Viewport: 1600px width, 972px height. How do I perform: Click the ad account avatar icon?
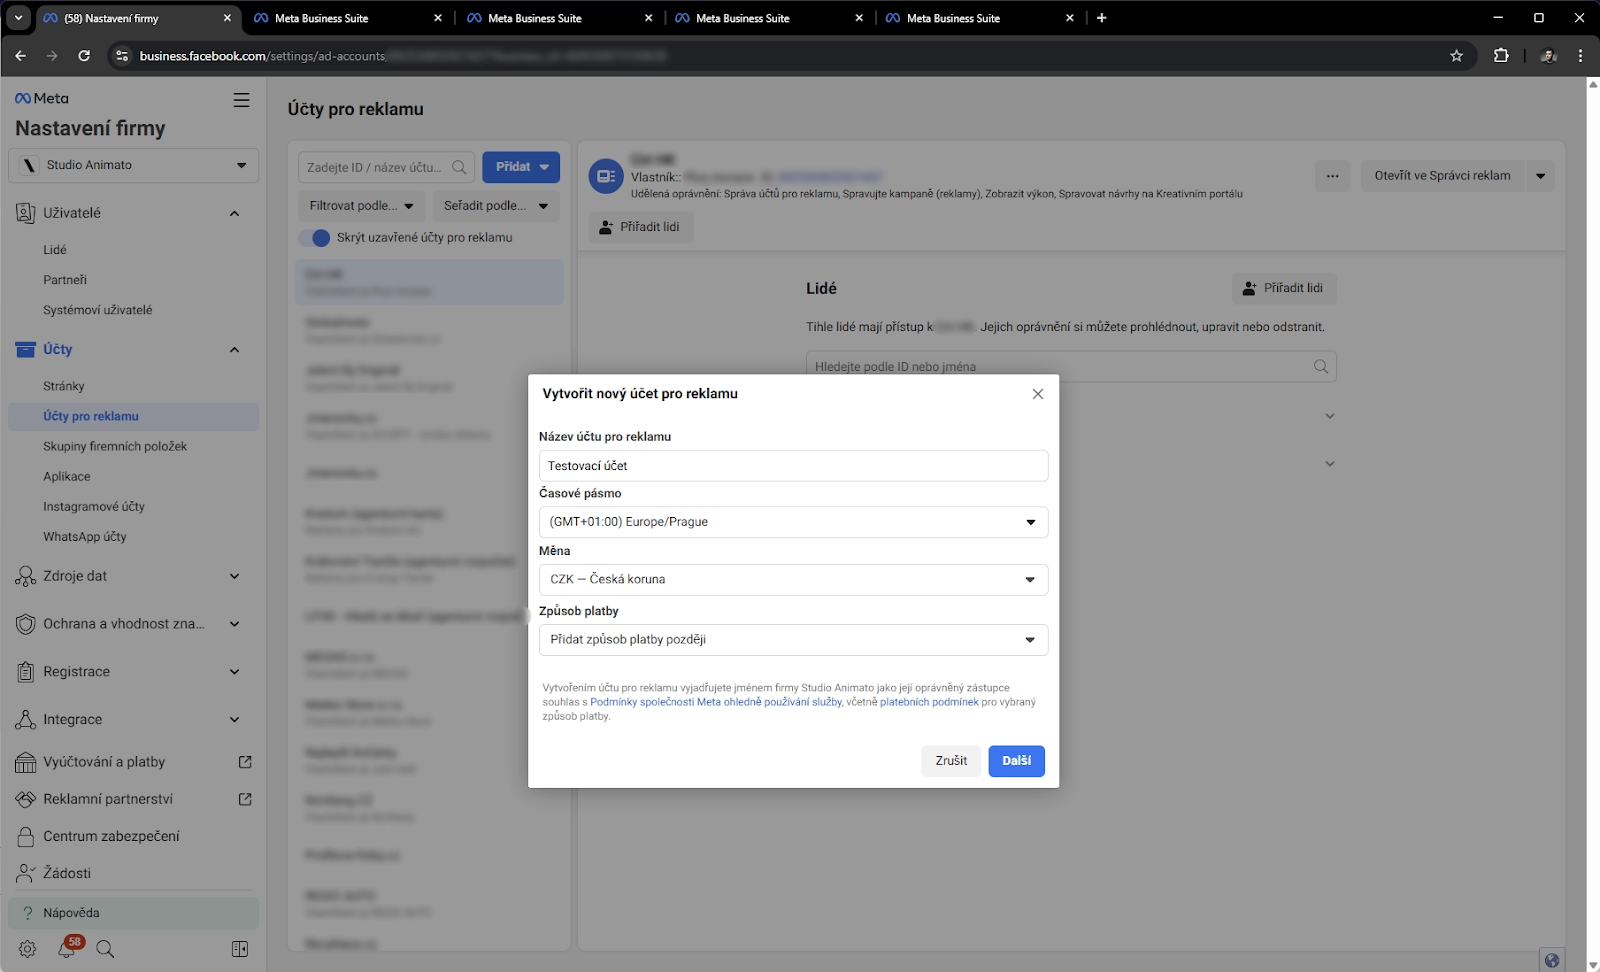606,176
